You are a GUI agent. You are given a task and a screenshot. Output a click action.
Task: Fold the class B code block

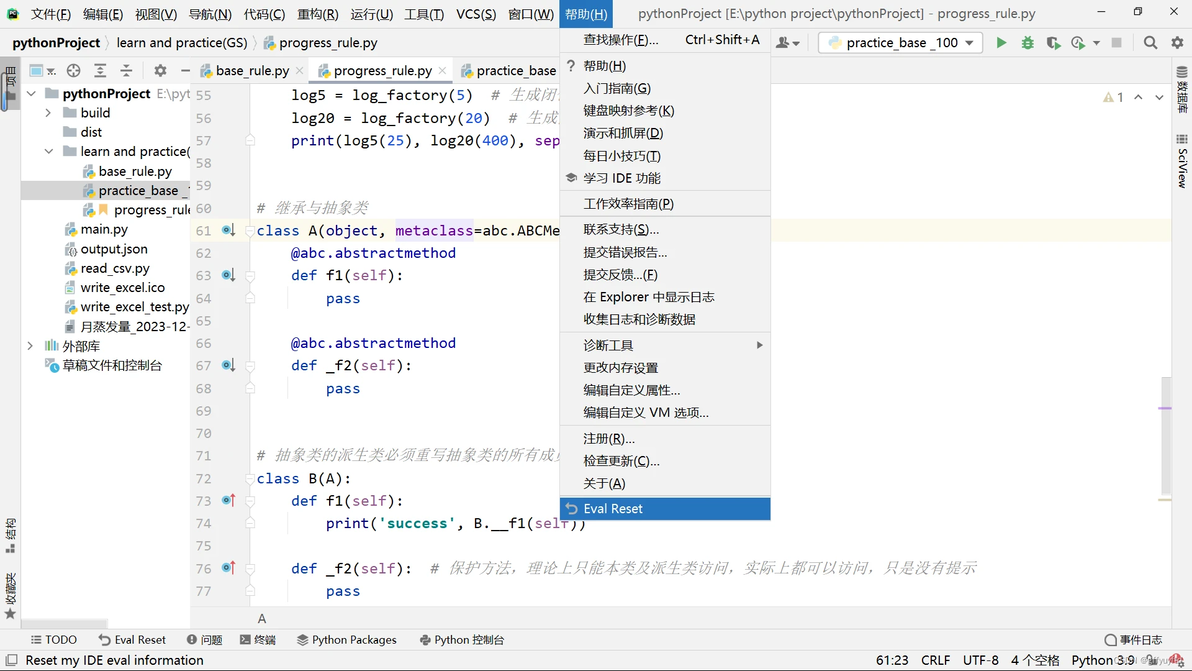click(249, 479)
